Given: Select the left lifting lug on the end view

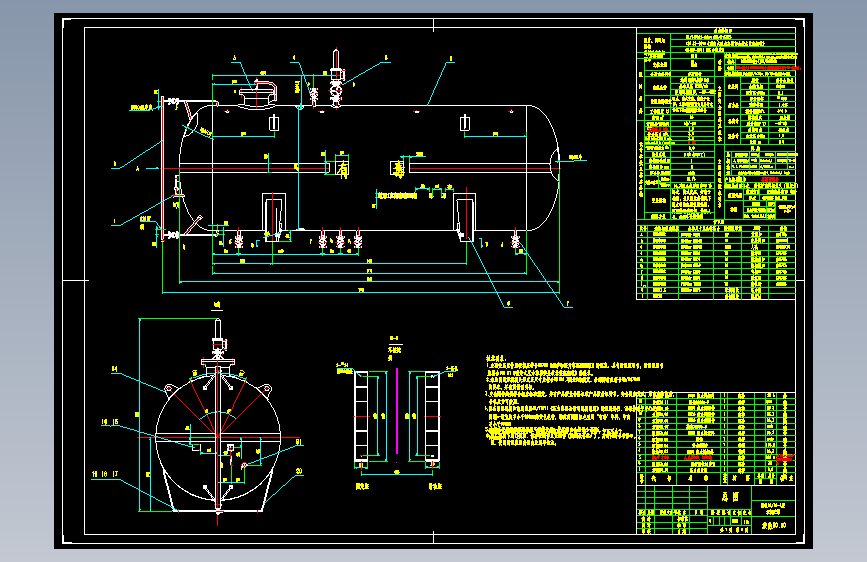Looking at the screenshot, I should (169, 391).
